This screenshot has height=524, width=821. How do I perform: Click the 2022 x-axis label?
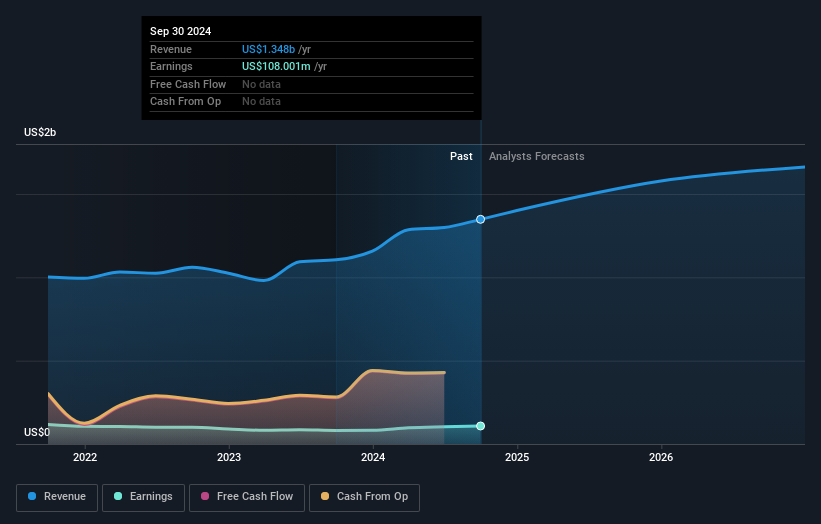85,457
